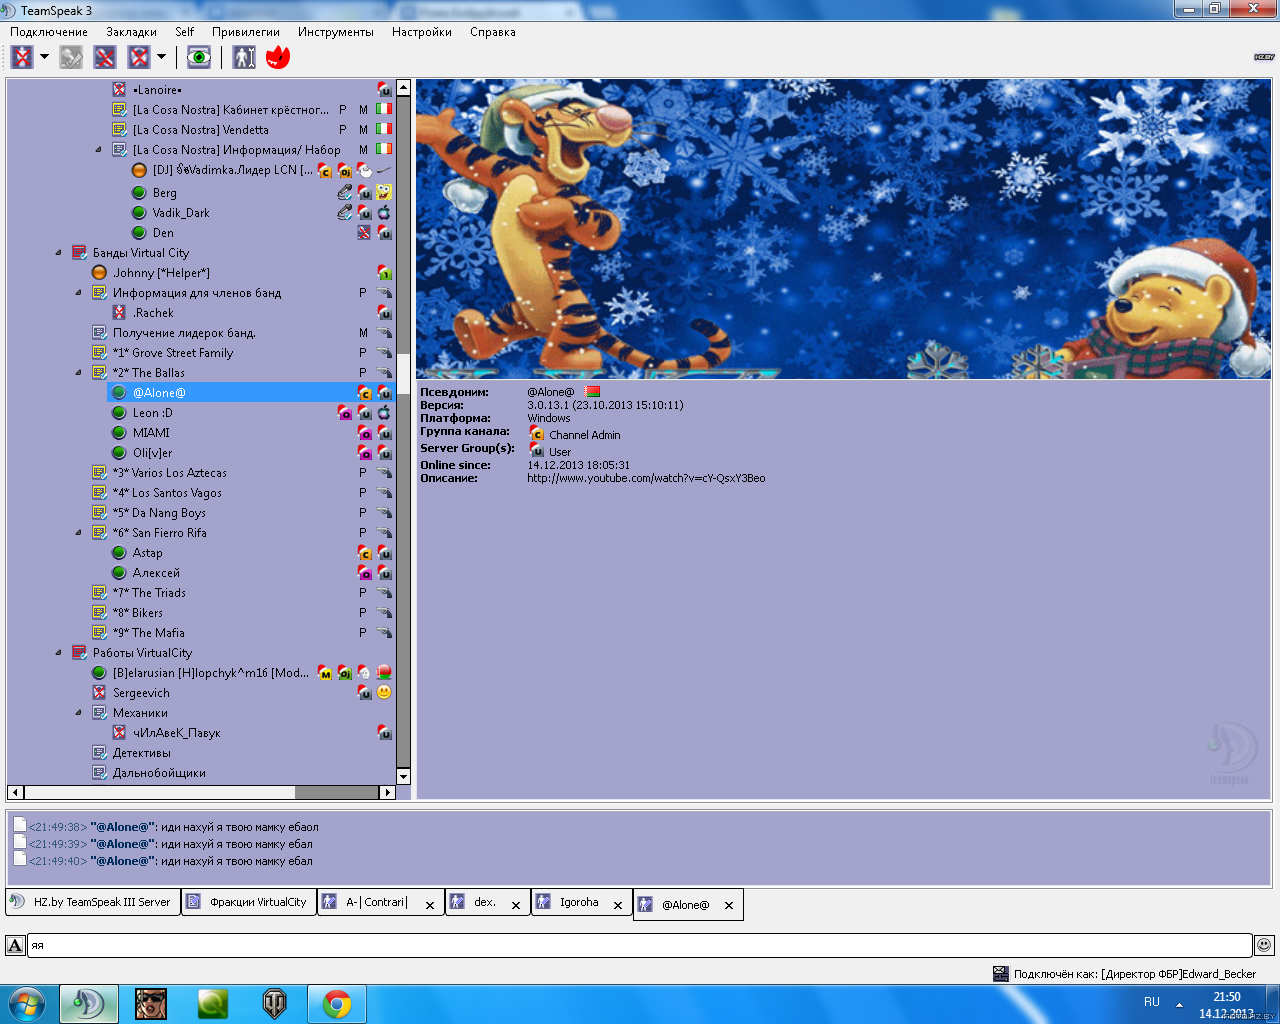Click the Детективы channel icon
This screenshot has width=1280, height=1024.
[x=99, y=753]
